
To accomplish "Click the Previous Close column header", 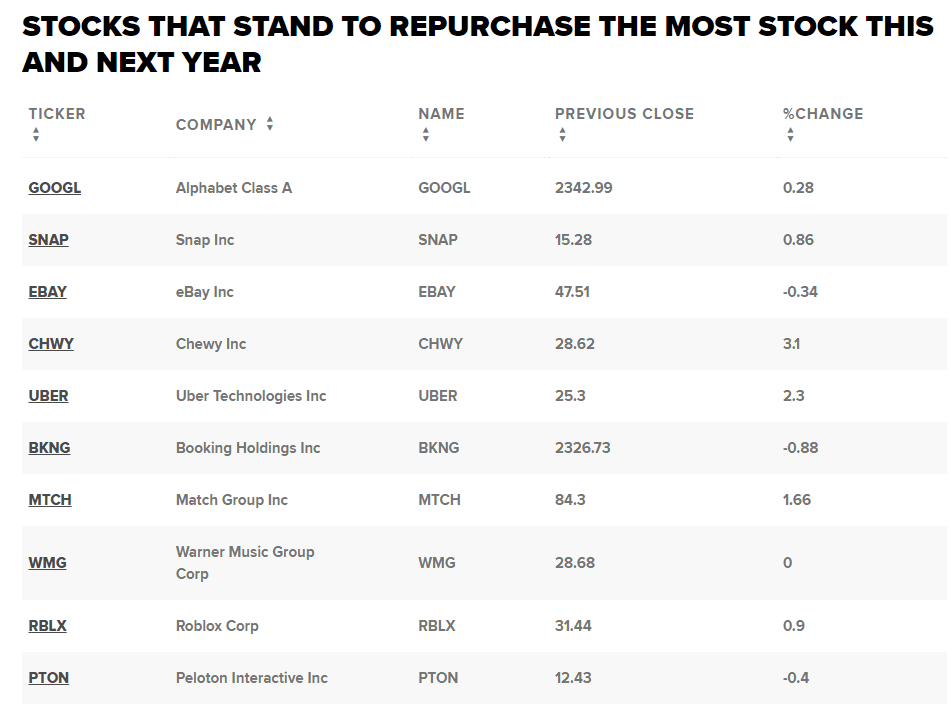I will [624, 114].
